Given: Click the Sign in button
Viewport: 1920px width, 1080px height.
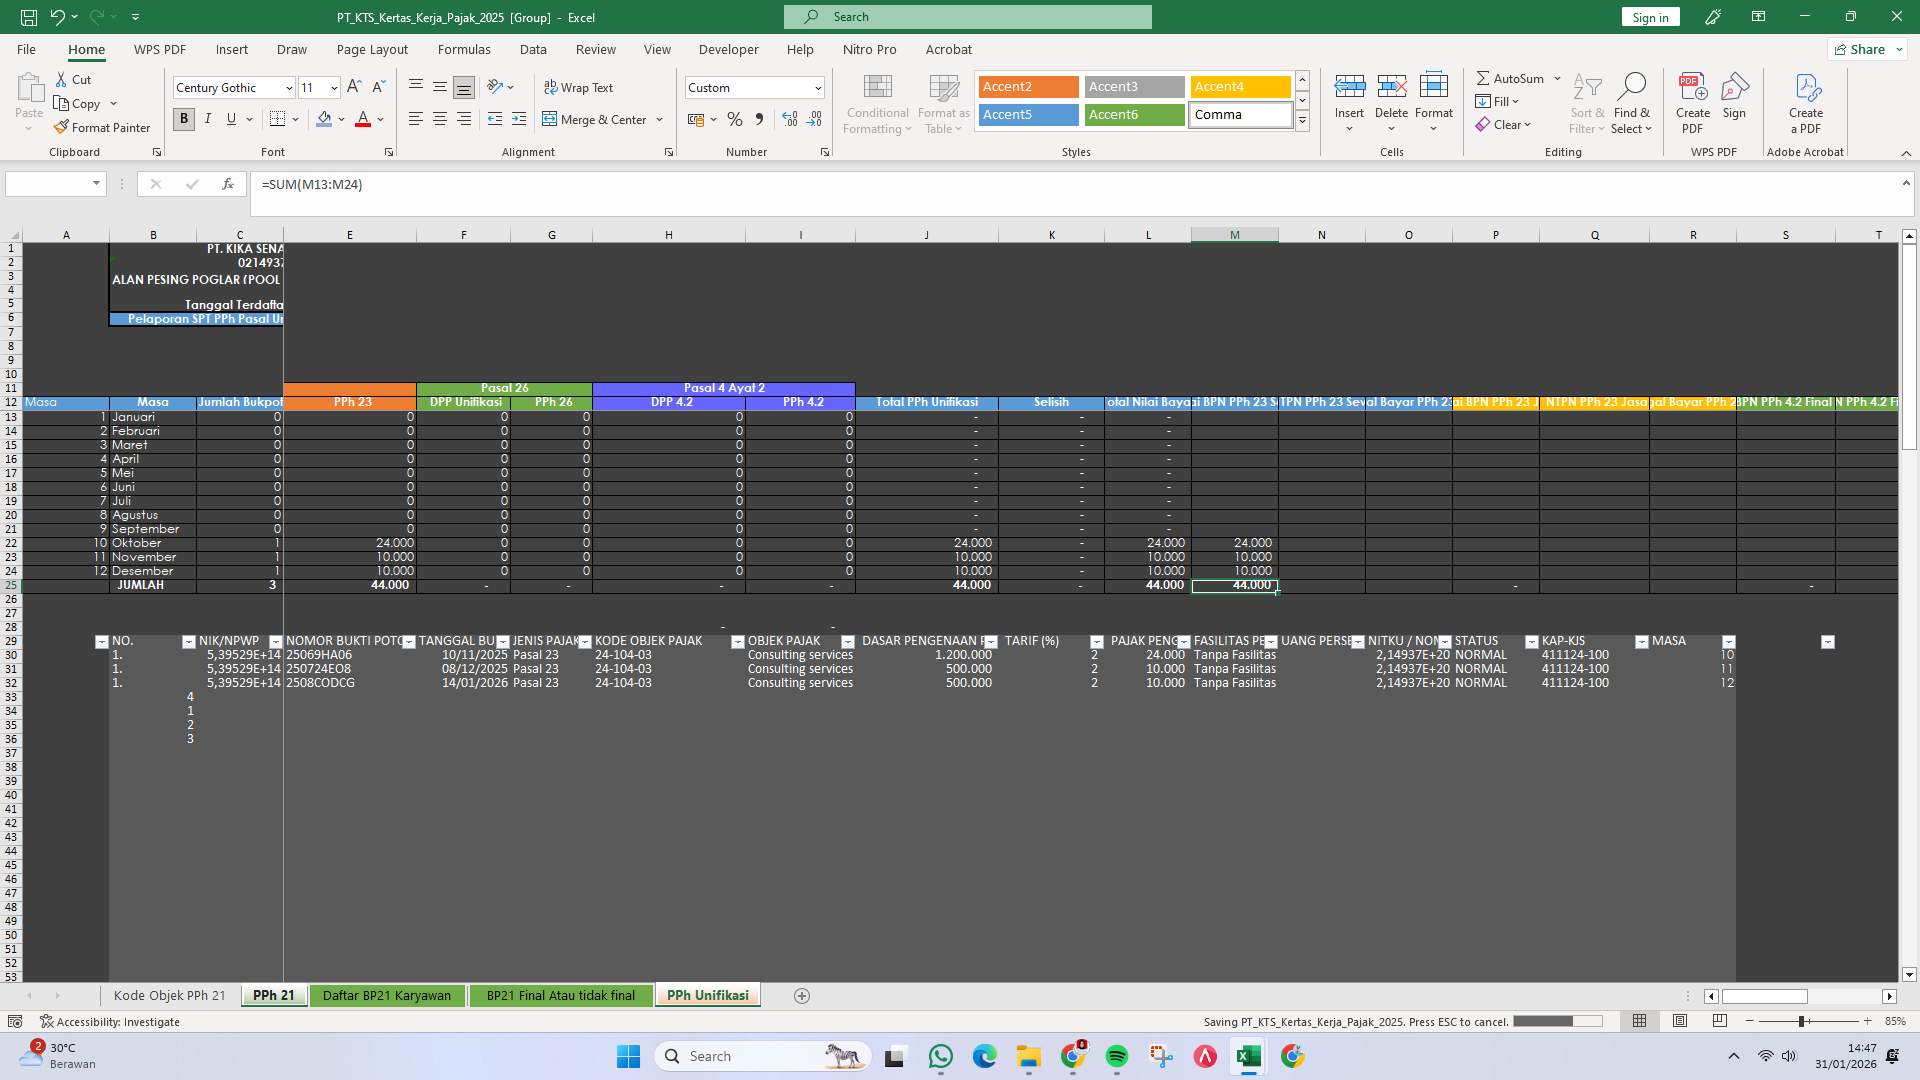Looking at the screenshot, I should [x=1649, y=17].
